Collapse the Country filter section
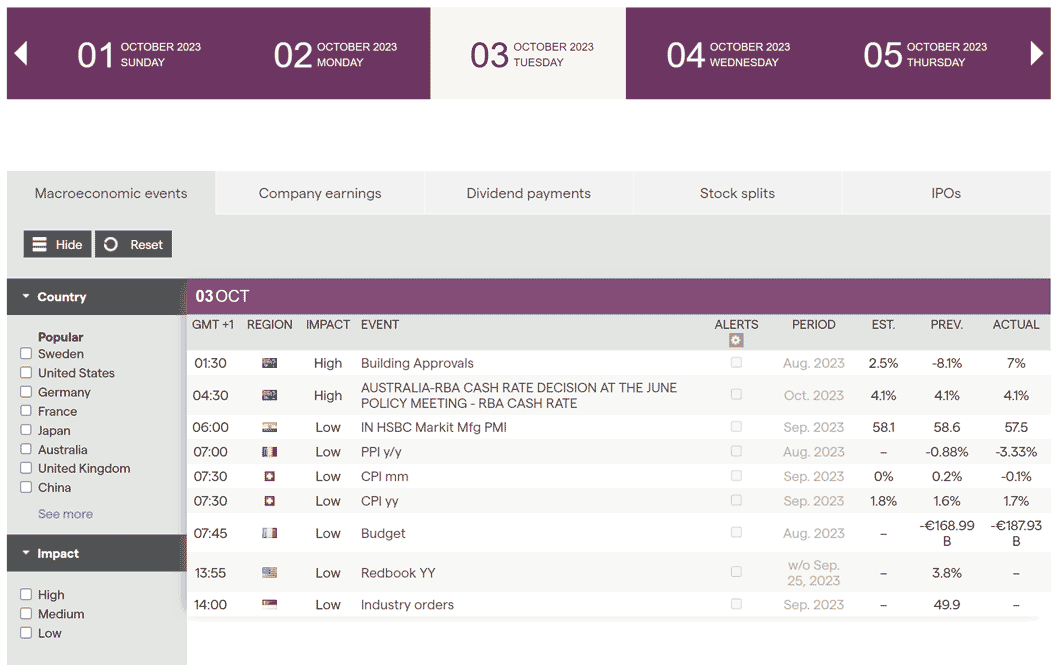 click(x=26, y=297)
